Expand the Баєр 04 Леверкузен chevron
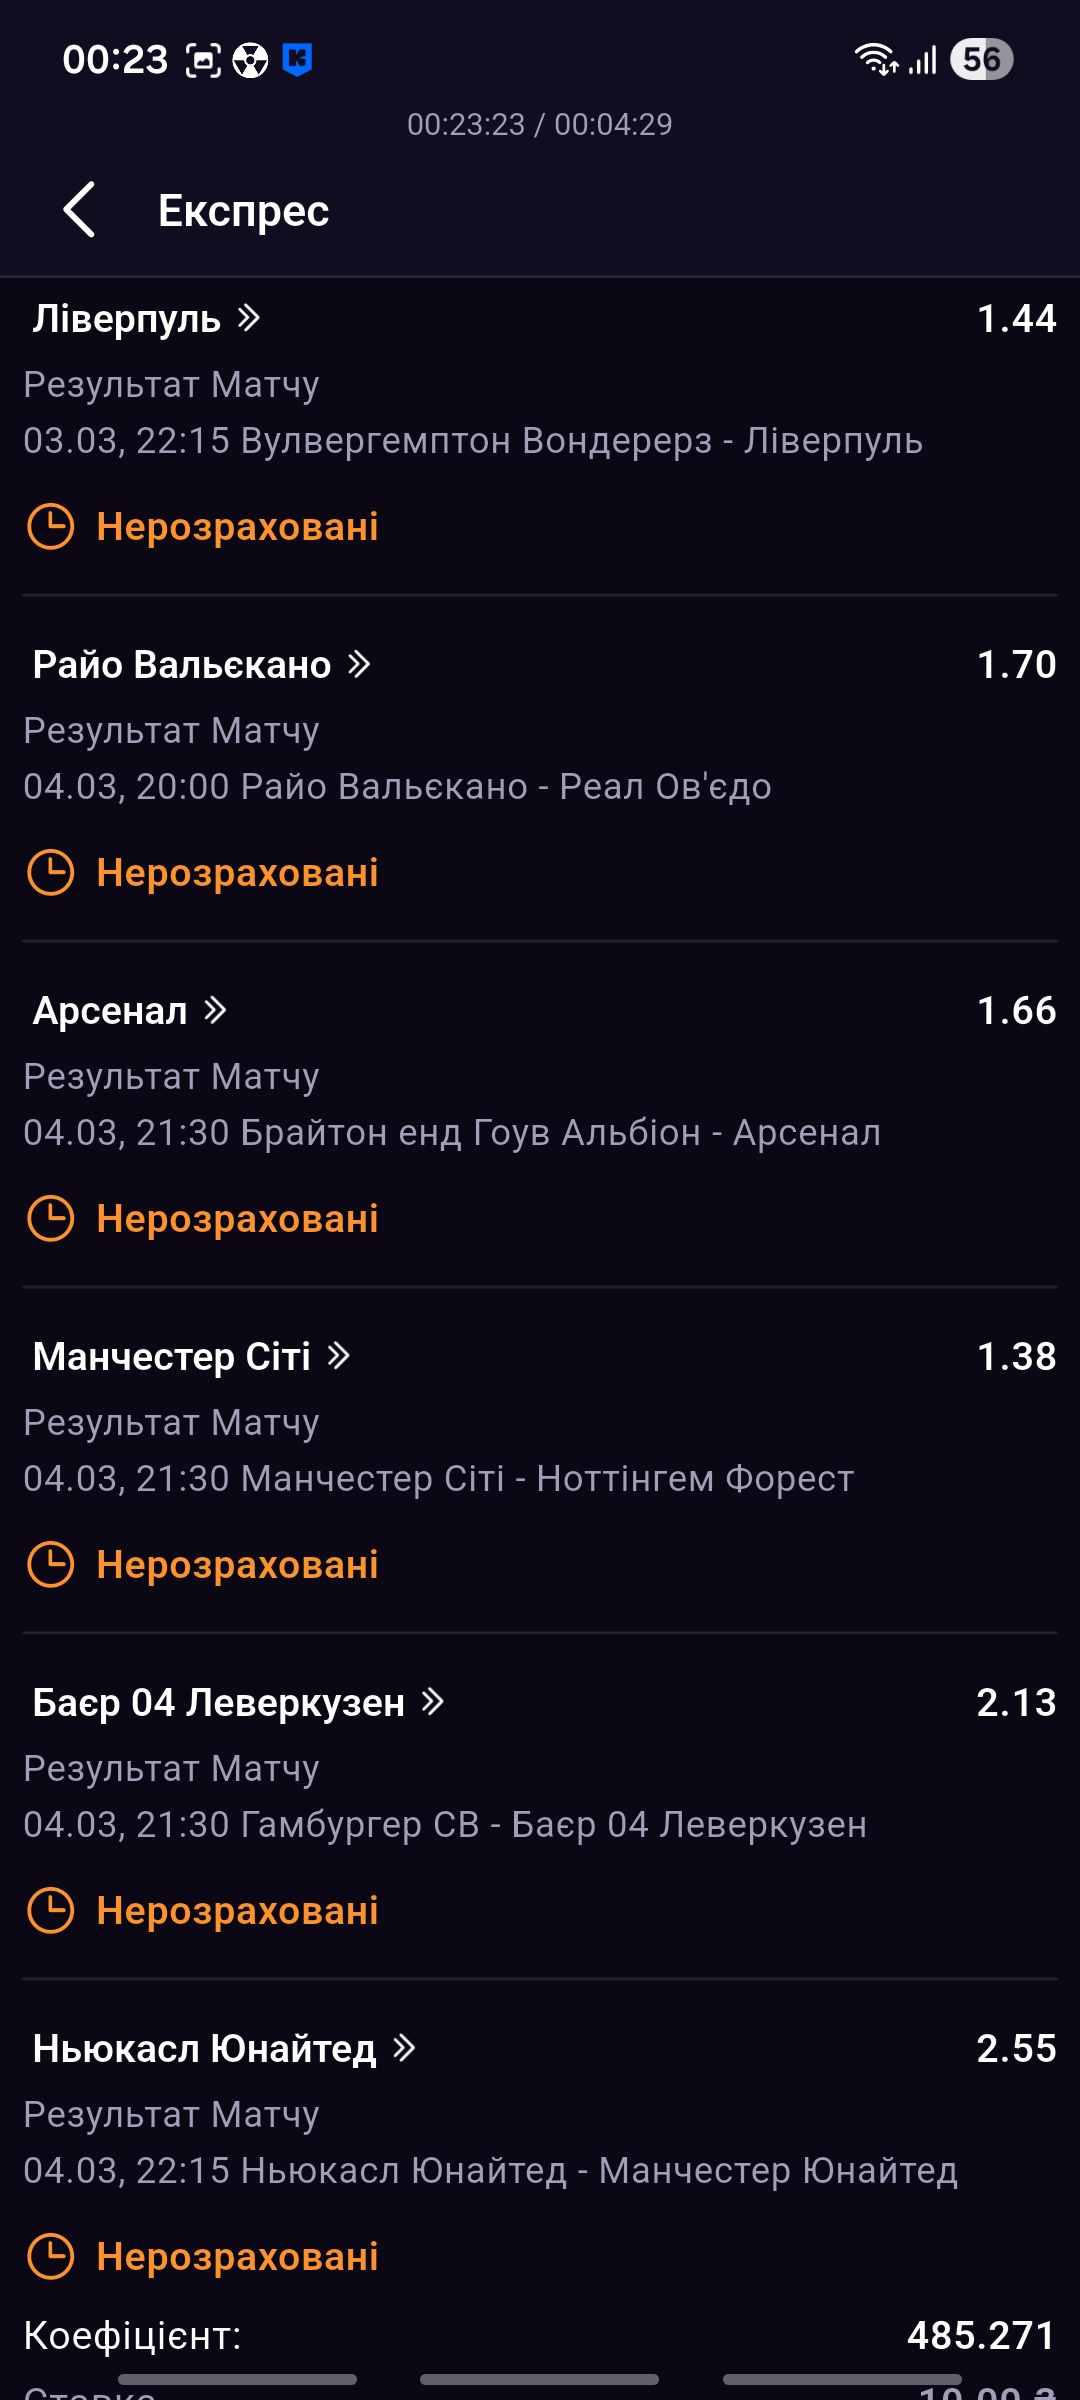 coord(432,1703)
